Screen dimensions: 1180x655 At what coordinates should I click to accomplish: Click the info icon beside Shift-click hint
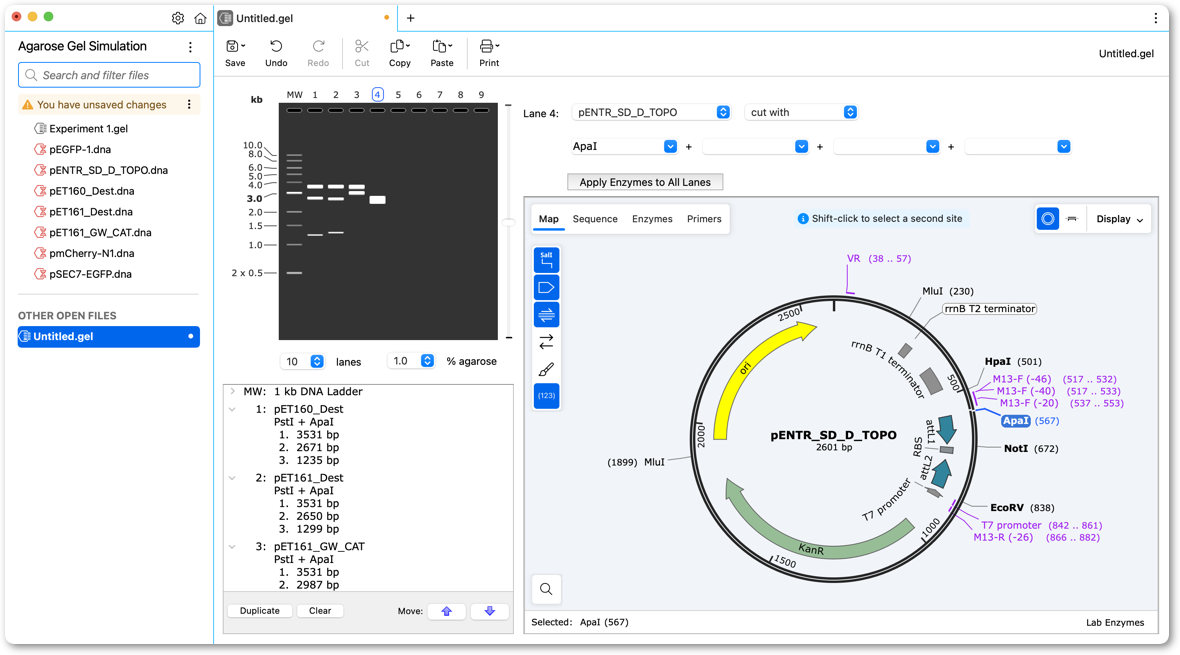pos(803,219)
